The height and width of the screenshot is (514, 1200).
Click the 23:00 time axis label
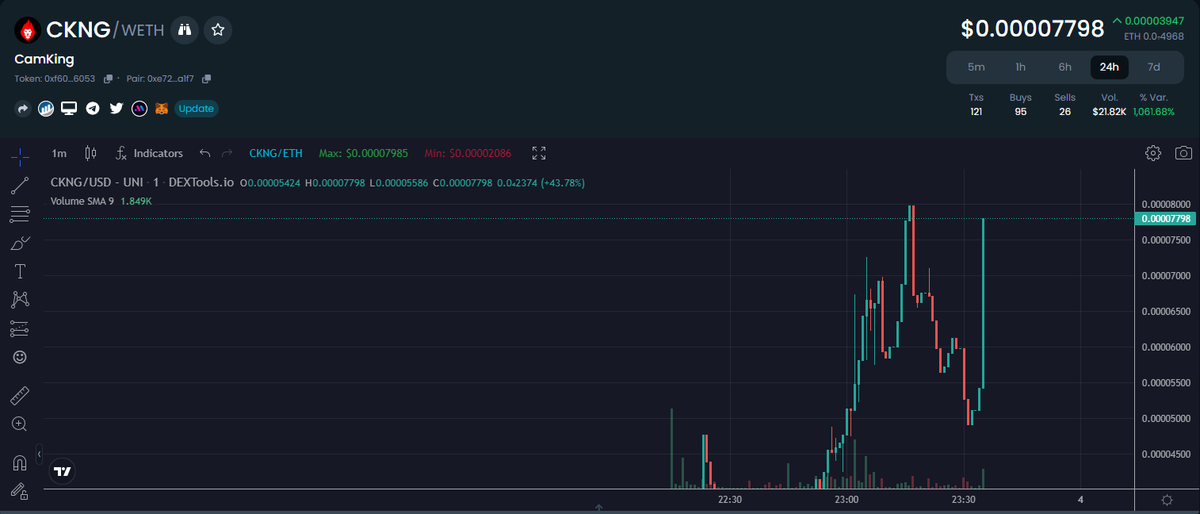[847, 499]
